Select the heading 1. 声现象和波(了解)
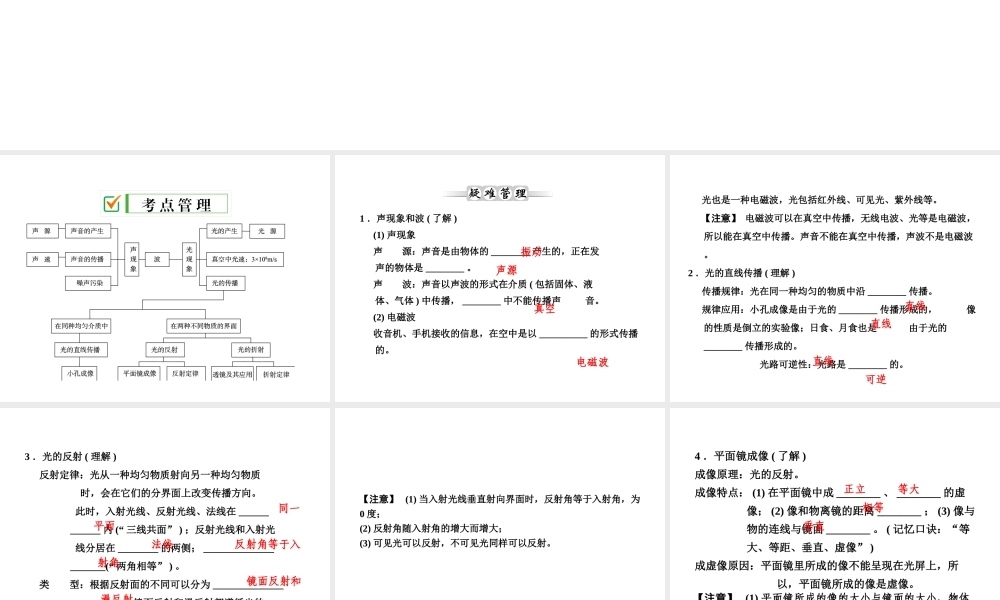This screenshot has height=600, width=1000. [408, 218]
